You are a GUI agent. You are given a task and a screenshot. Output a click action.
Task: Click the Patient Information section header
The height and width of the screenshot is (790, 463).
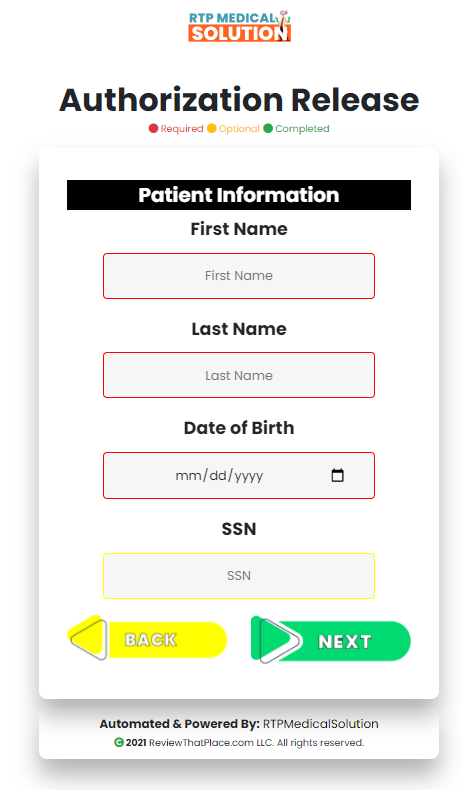point(239,195)
